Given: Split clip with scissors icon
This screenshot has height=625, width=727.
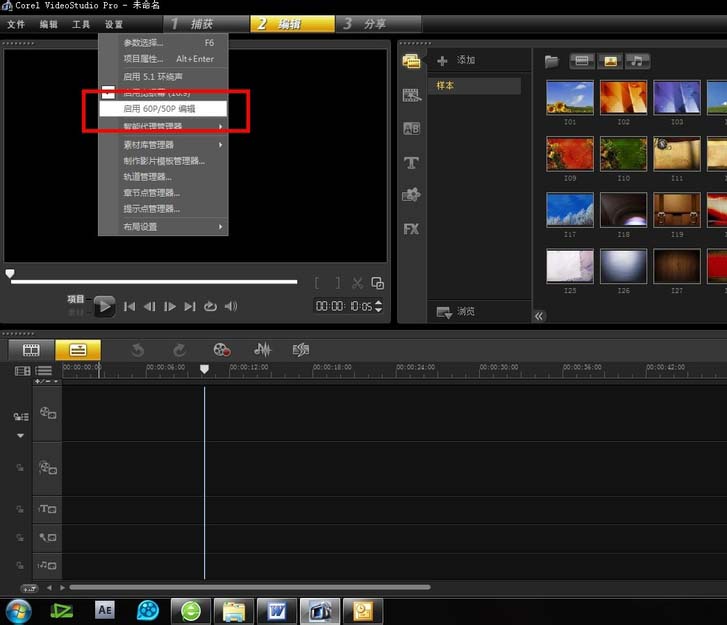Looking at the screenshot, I should coord(357,283).
